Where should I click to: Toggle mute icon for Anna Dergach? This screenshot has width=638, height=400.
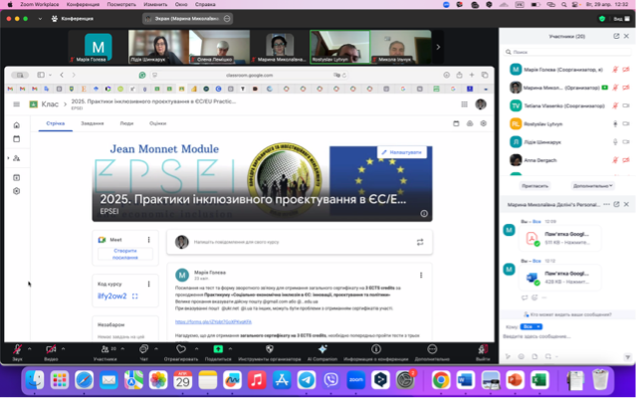click(615, 160)
